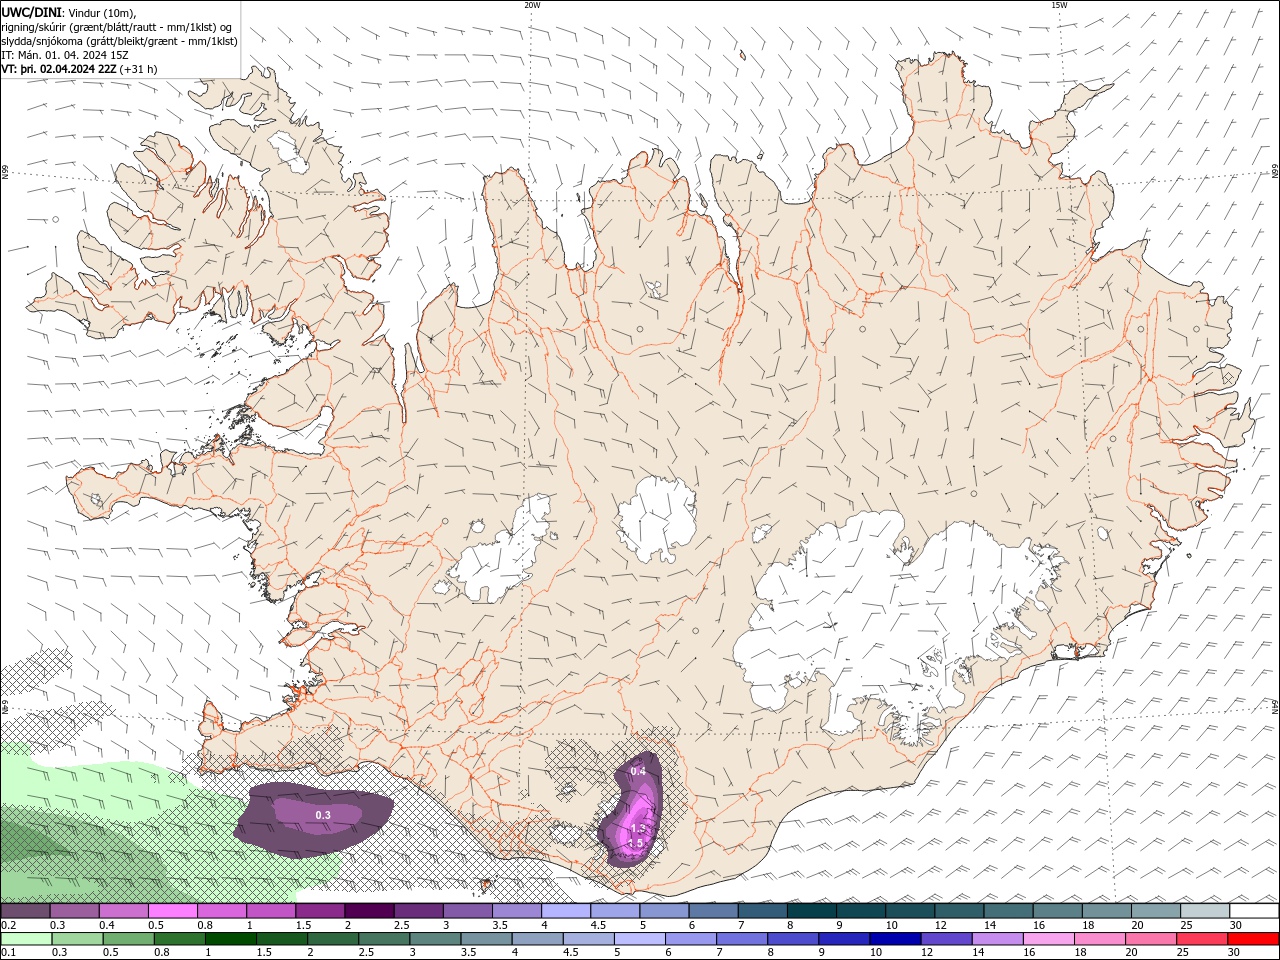Click the round white Hofsjökull glacier in central Iceland

tap(657, 520)
